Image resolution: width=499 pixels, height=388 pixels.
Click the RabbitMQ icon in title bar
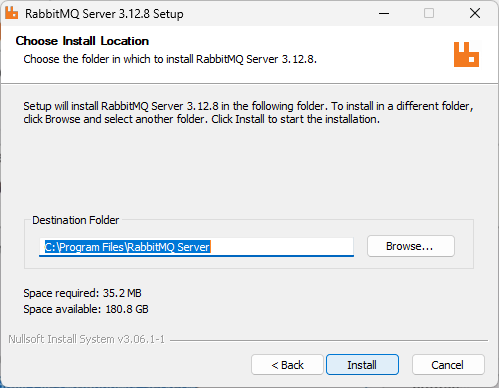tap(12, 13)
